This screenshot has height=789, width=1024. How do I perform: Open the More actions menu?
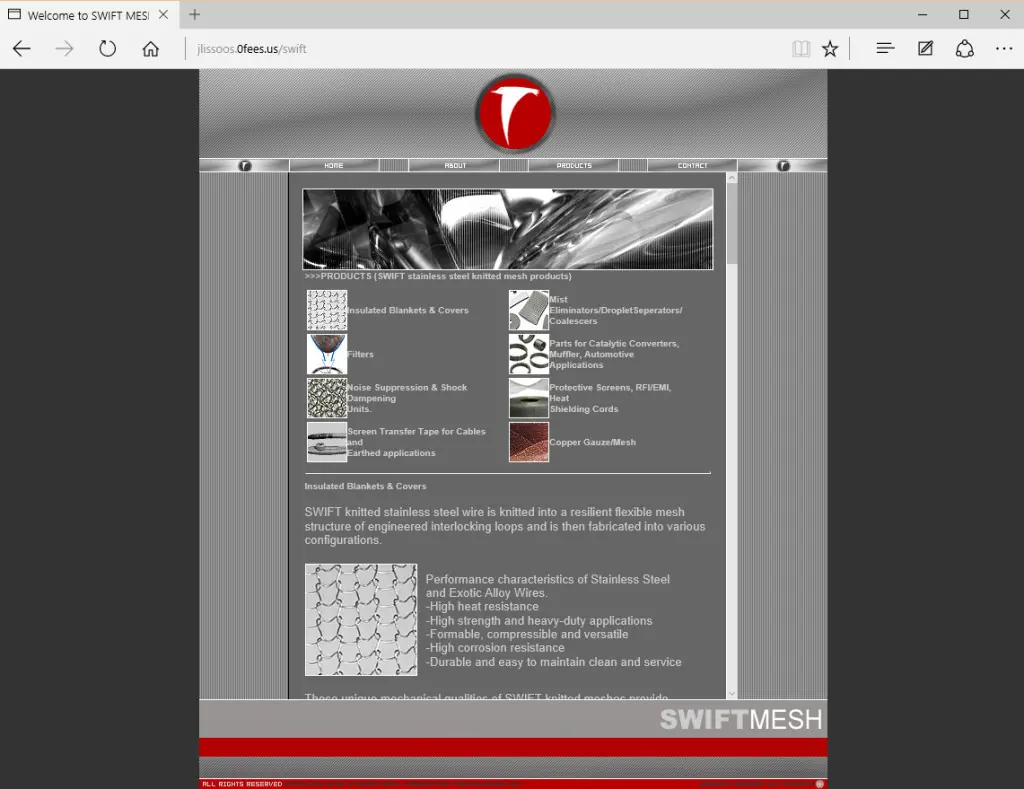coord(1004,48)
